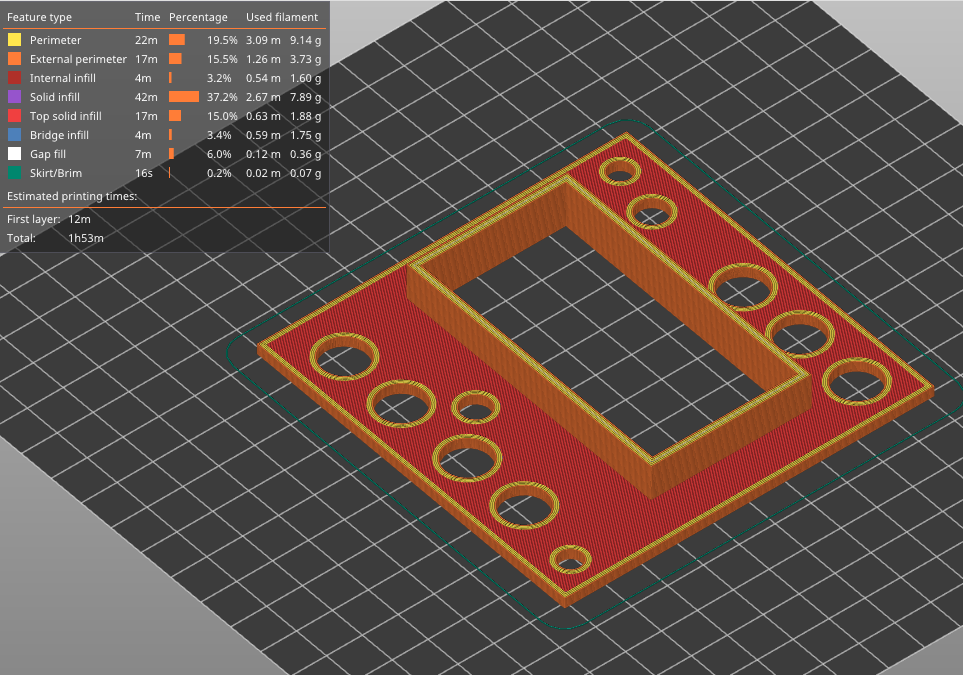Click the First layer 12m time value
Viewport: 963px width, 675px height.
[x=79, y=219]
